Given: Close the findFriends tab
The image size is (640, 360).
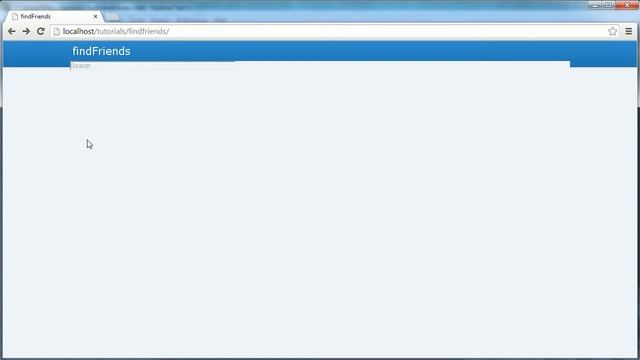Looking at the screenshot, I should (96, 16).
